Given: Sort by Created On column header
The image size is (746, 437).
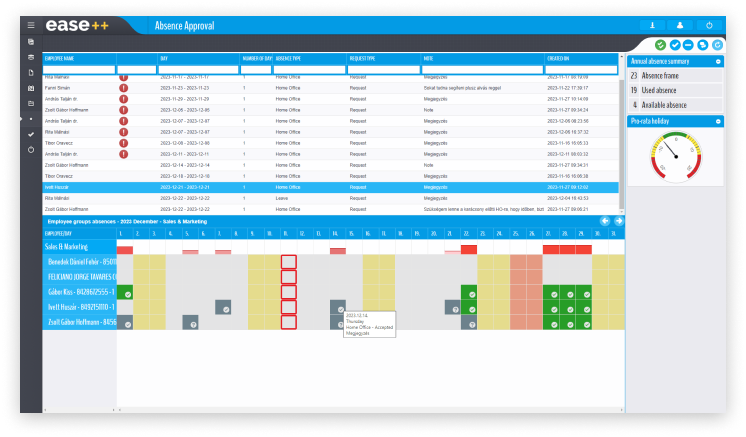Looking at the screenshot, I should point(581,58).
